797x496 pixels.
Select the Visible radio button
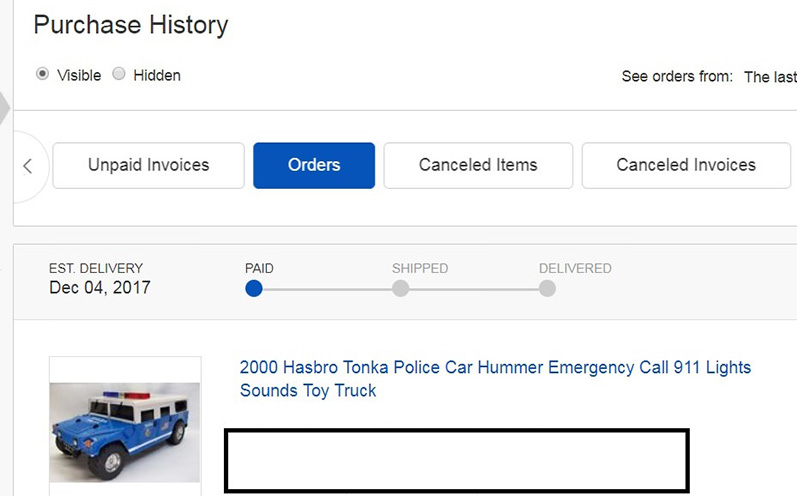click(x=42, y=74)
